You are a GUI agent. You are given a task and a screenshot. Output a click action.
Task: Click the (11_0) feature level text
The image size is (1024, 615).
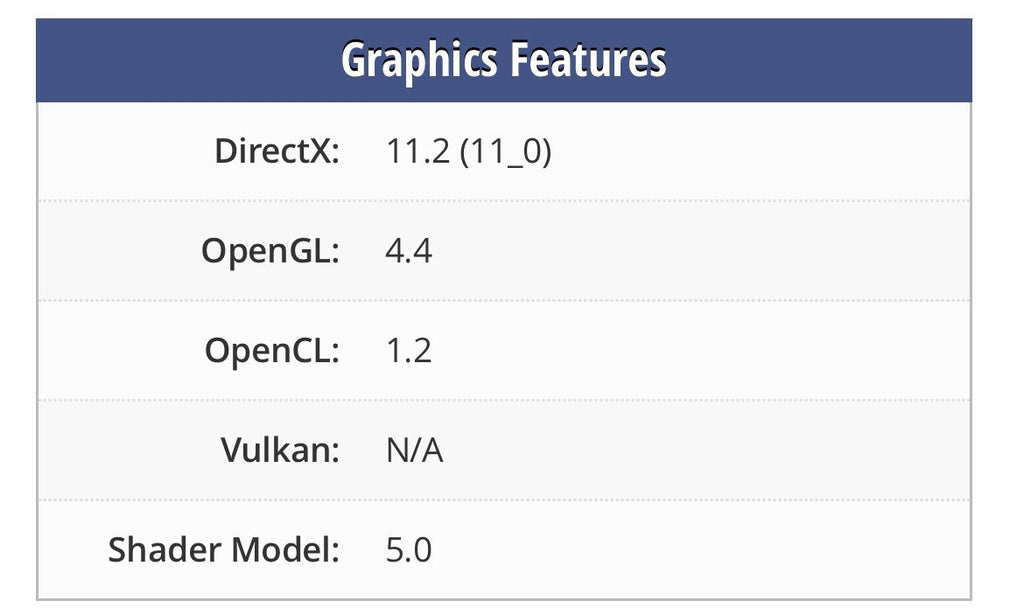(x=505, y=152)
